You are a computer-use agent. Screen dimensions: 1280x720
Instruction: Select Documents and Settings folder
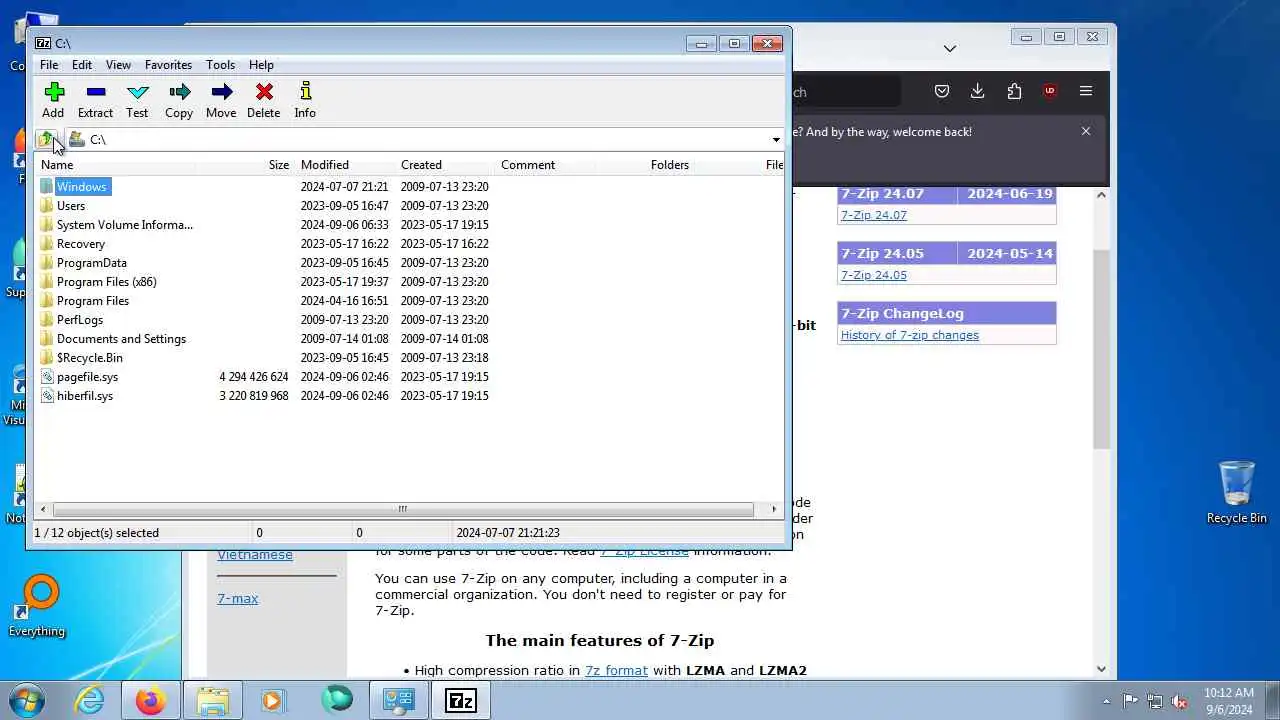click(x=121, y=339)
